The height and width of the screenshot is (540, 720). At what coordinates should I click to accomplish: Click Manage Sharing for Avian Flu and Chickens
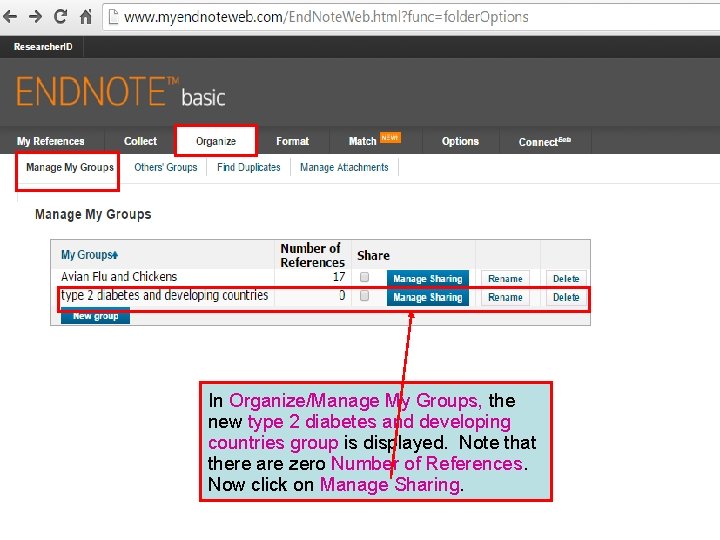(x=428, y=279)
